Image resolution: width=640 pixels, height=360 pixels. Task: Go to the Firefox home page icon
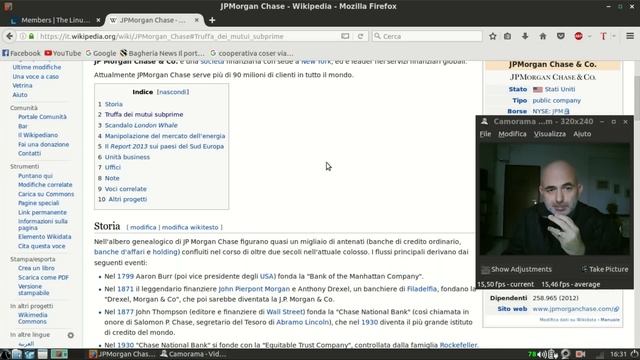[x=543, y=36]
